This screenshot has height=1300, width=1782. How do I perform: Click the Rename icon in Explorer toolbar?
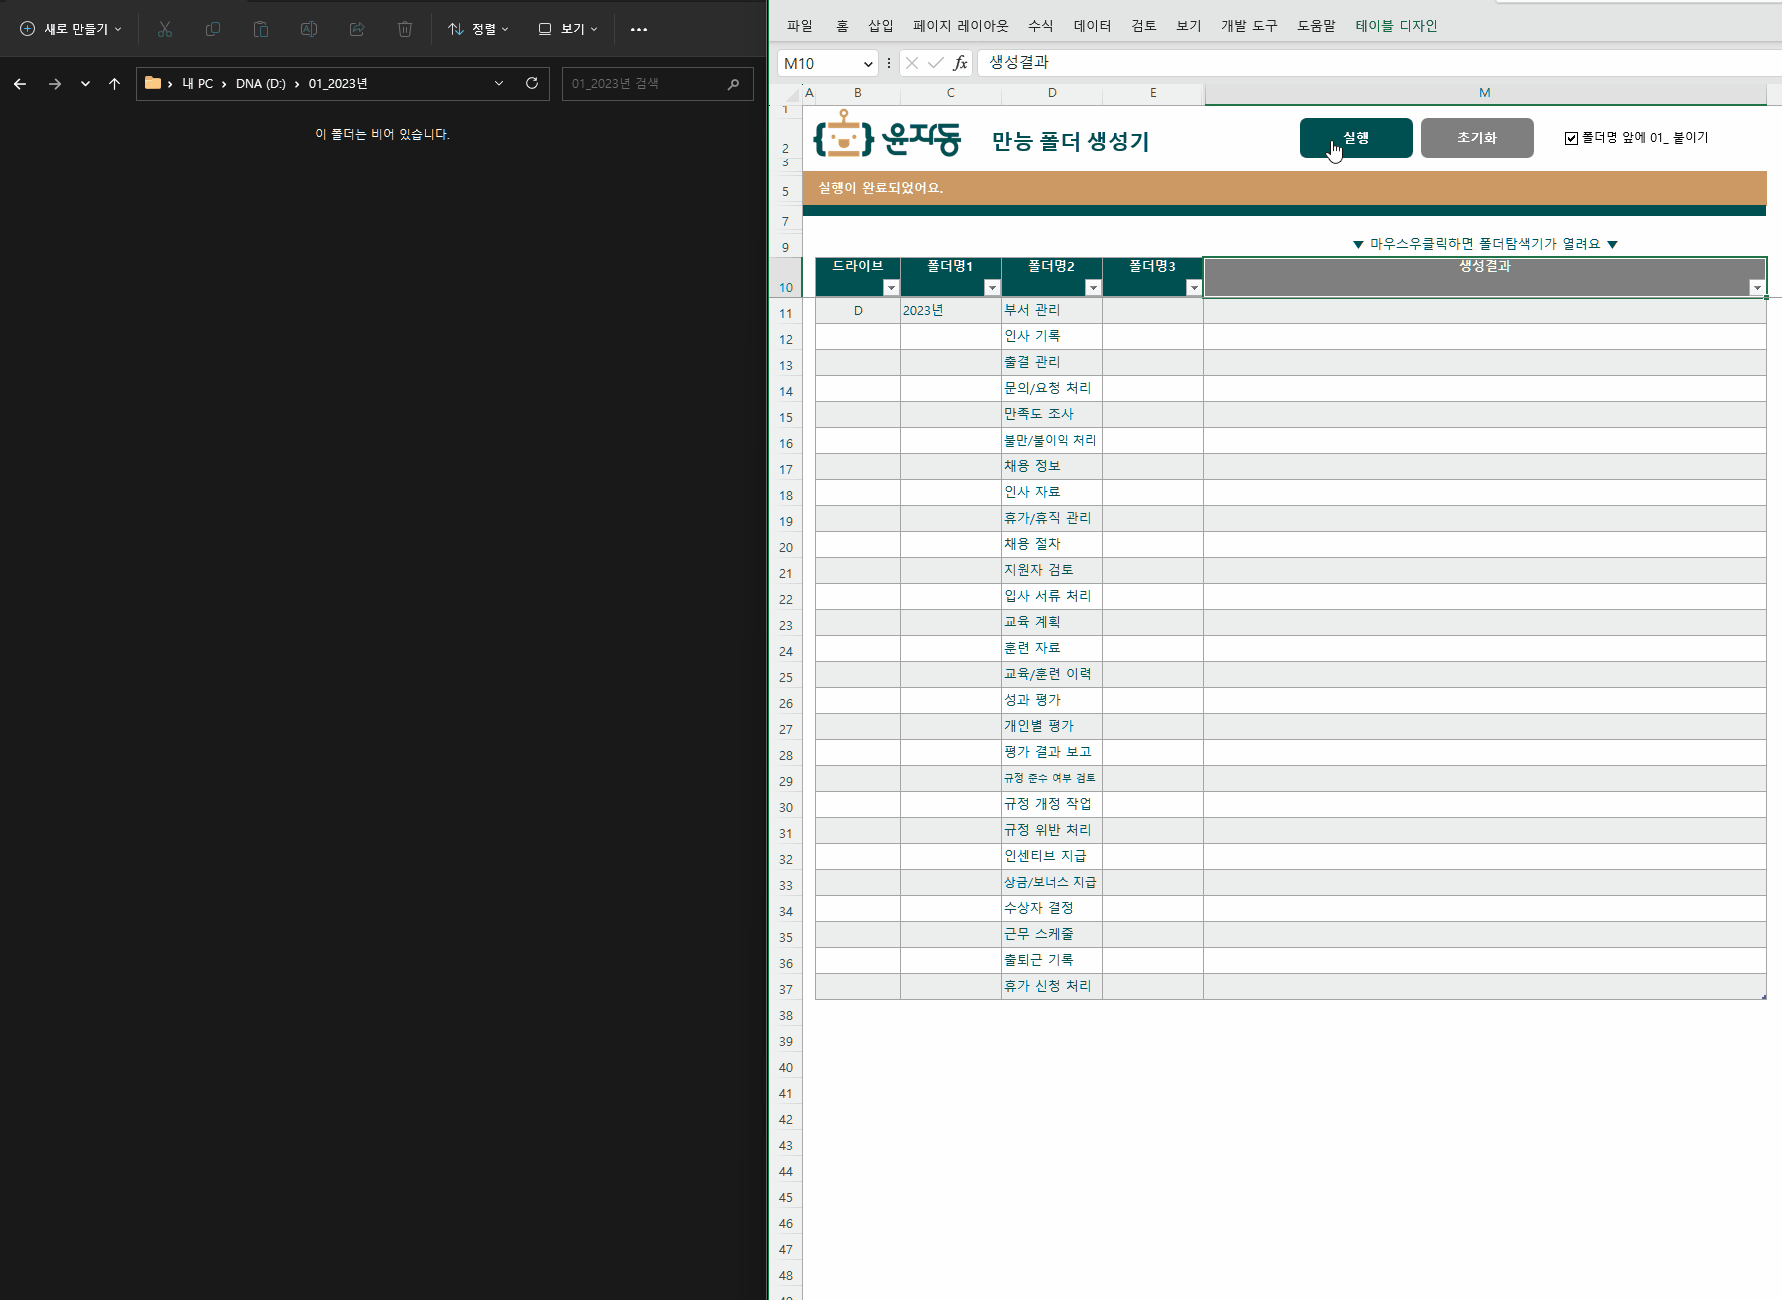(x=309, y=29)
